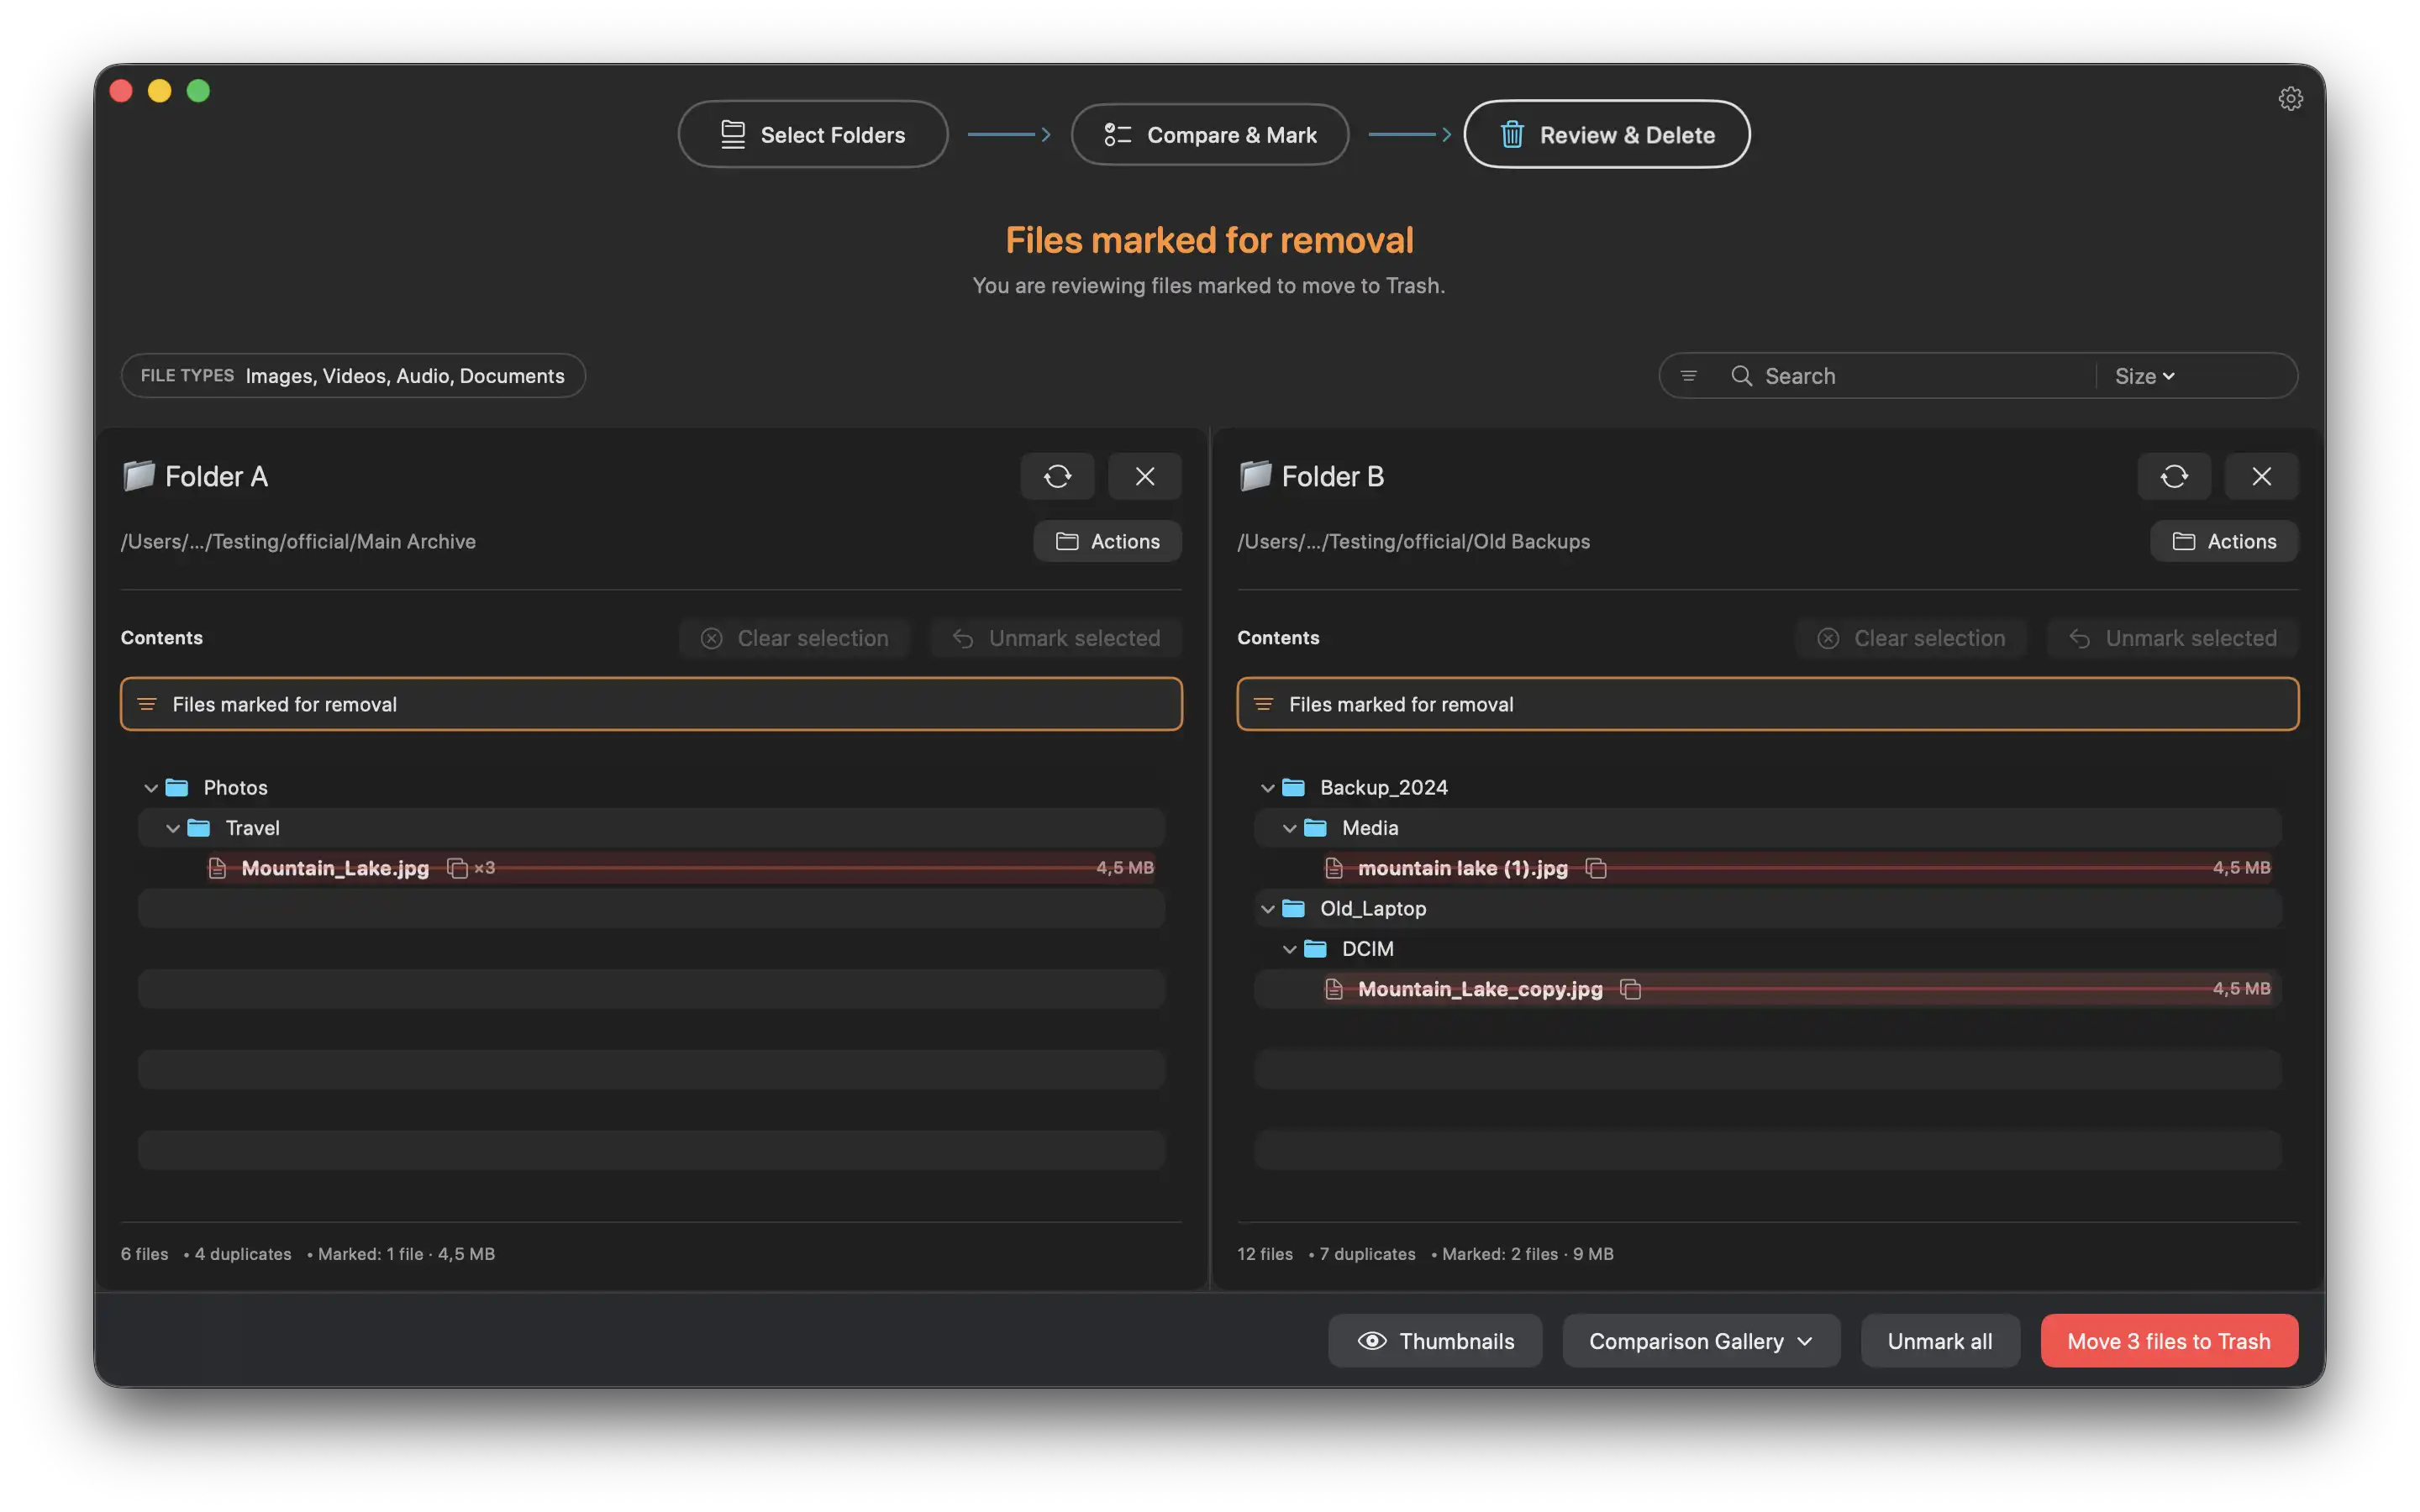The image size is (2420, 1512).
Task: Toggle Thumbnails view with the eye button
Action: (1434, 1341)
